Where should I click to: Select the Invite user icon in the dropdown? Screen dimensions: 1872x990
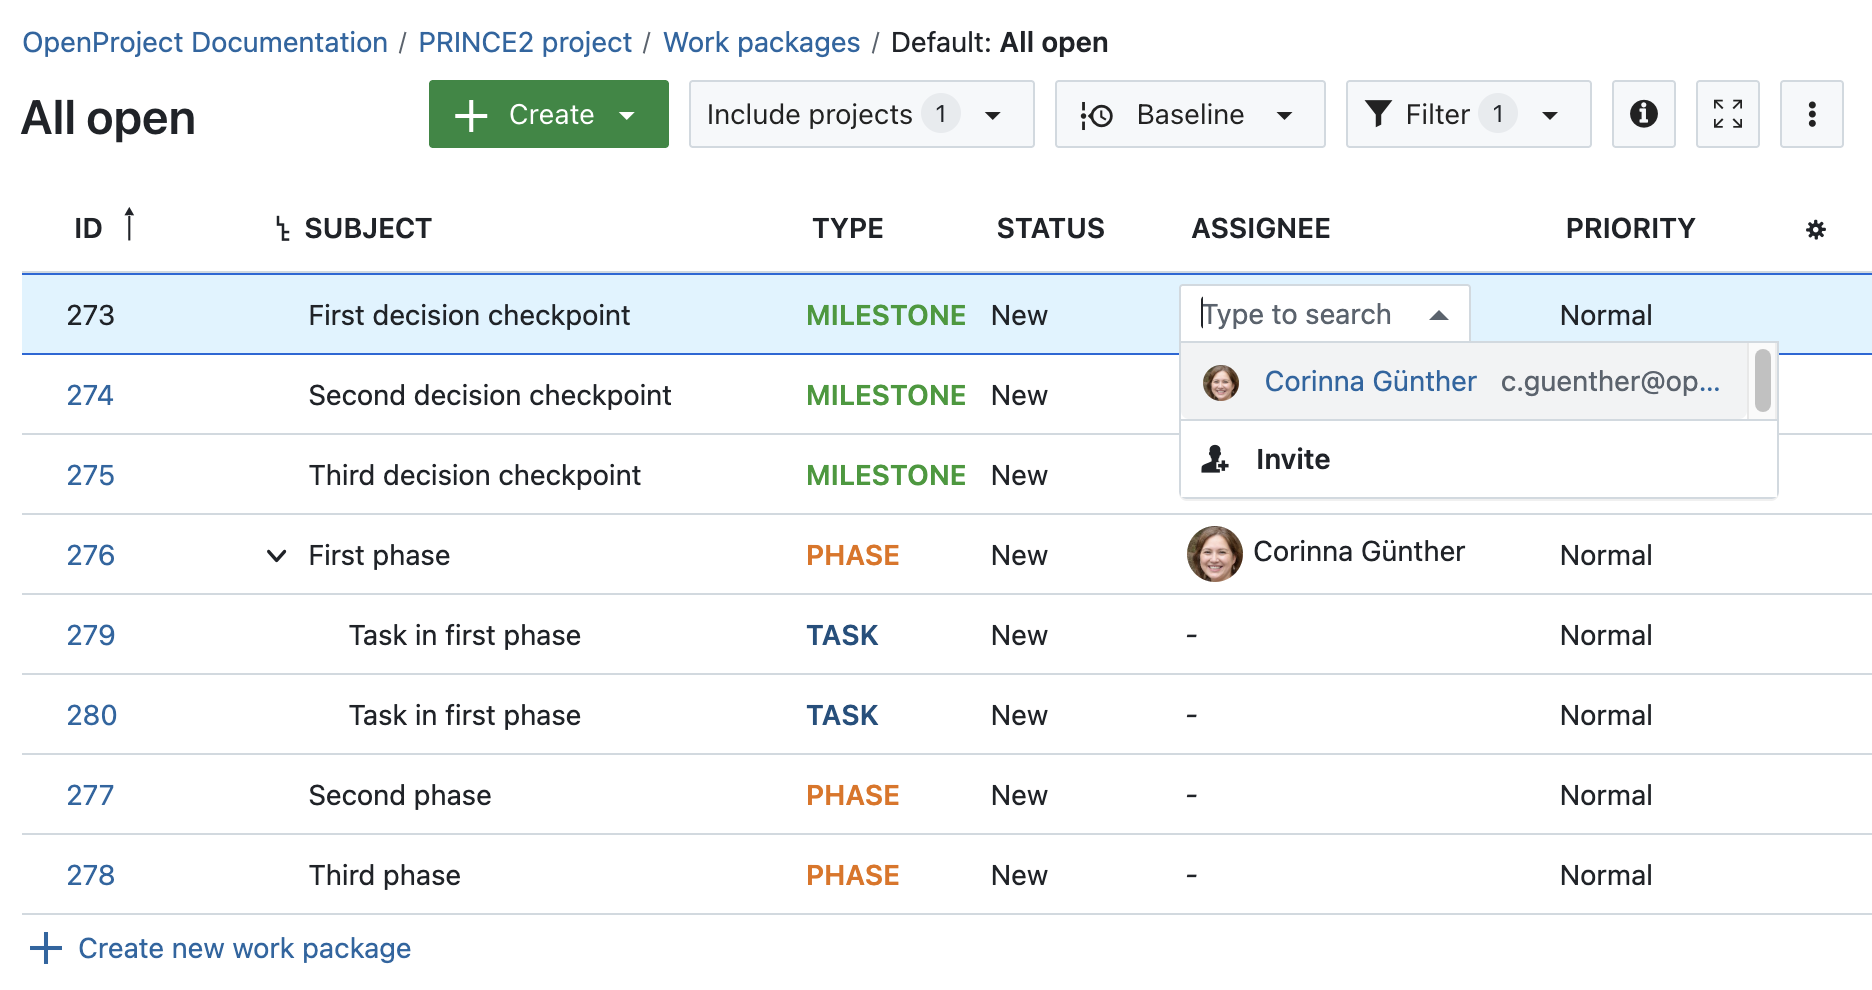pos(1215,459)
